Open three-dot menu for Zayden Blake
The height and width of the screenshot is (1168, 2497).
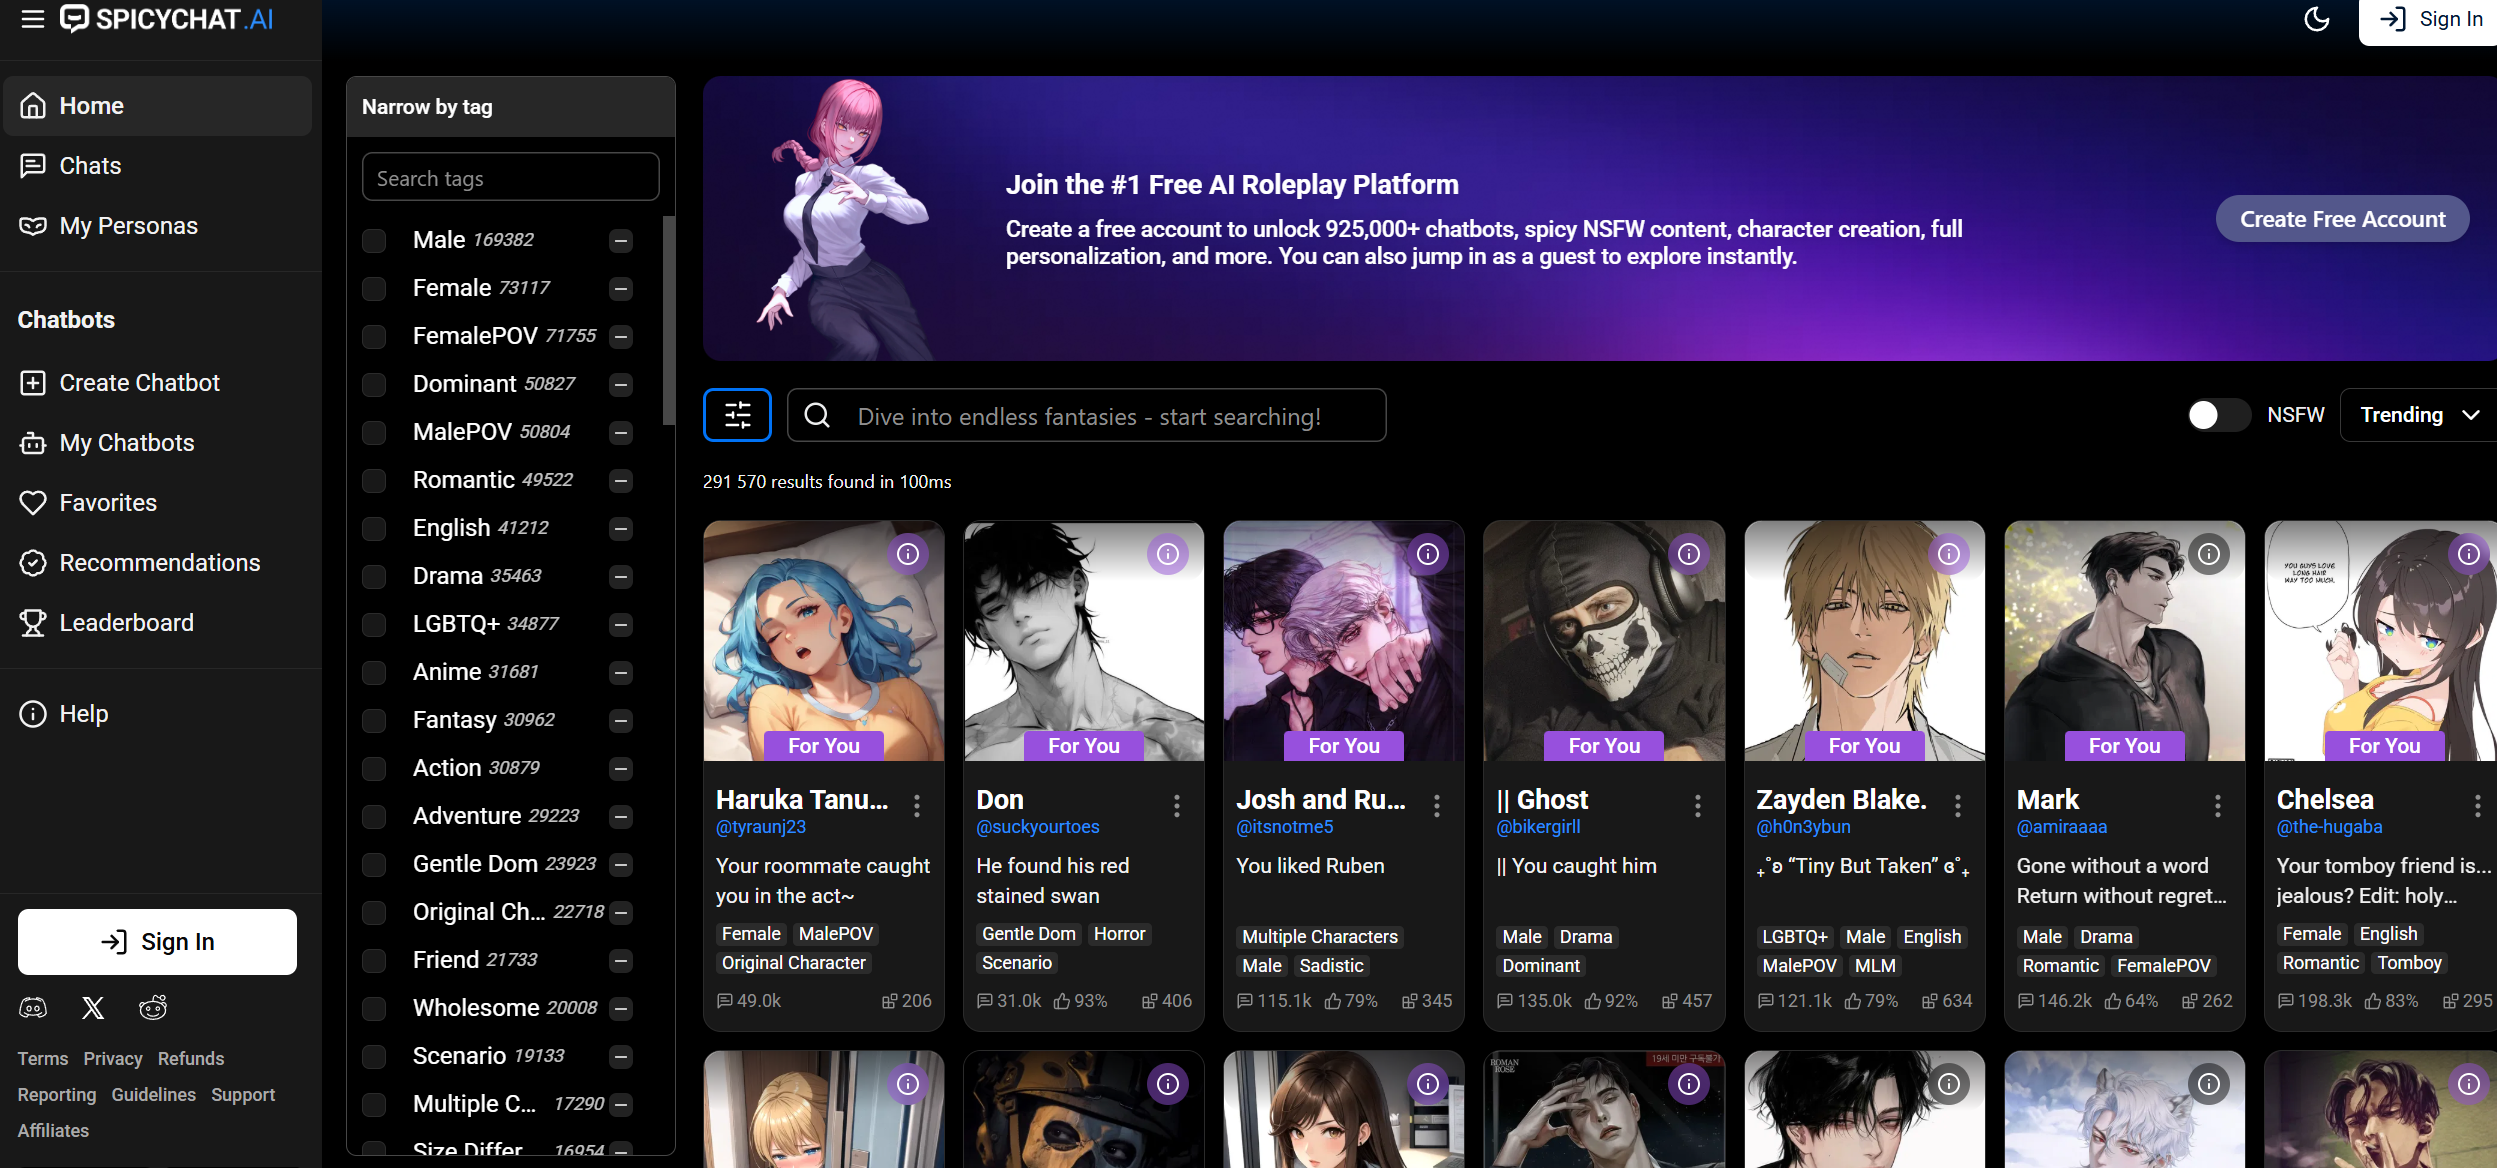coord(1958,806)
